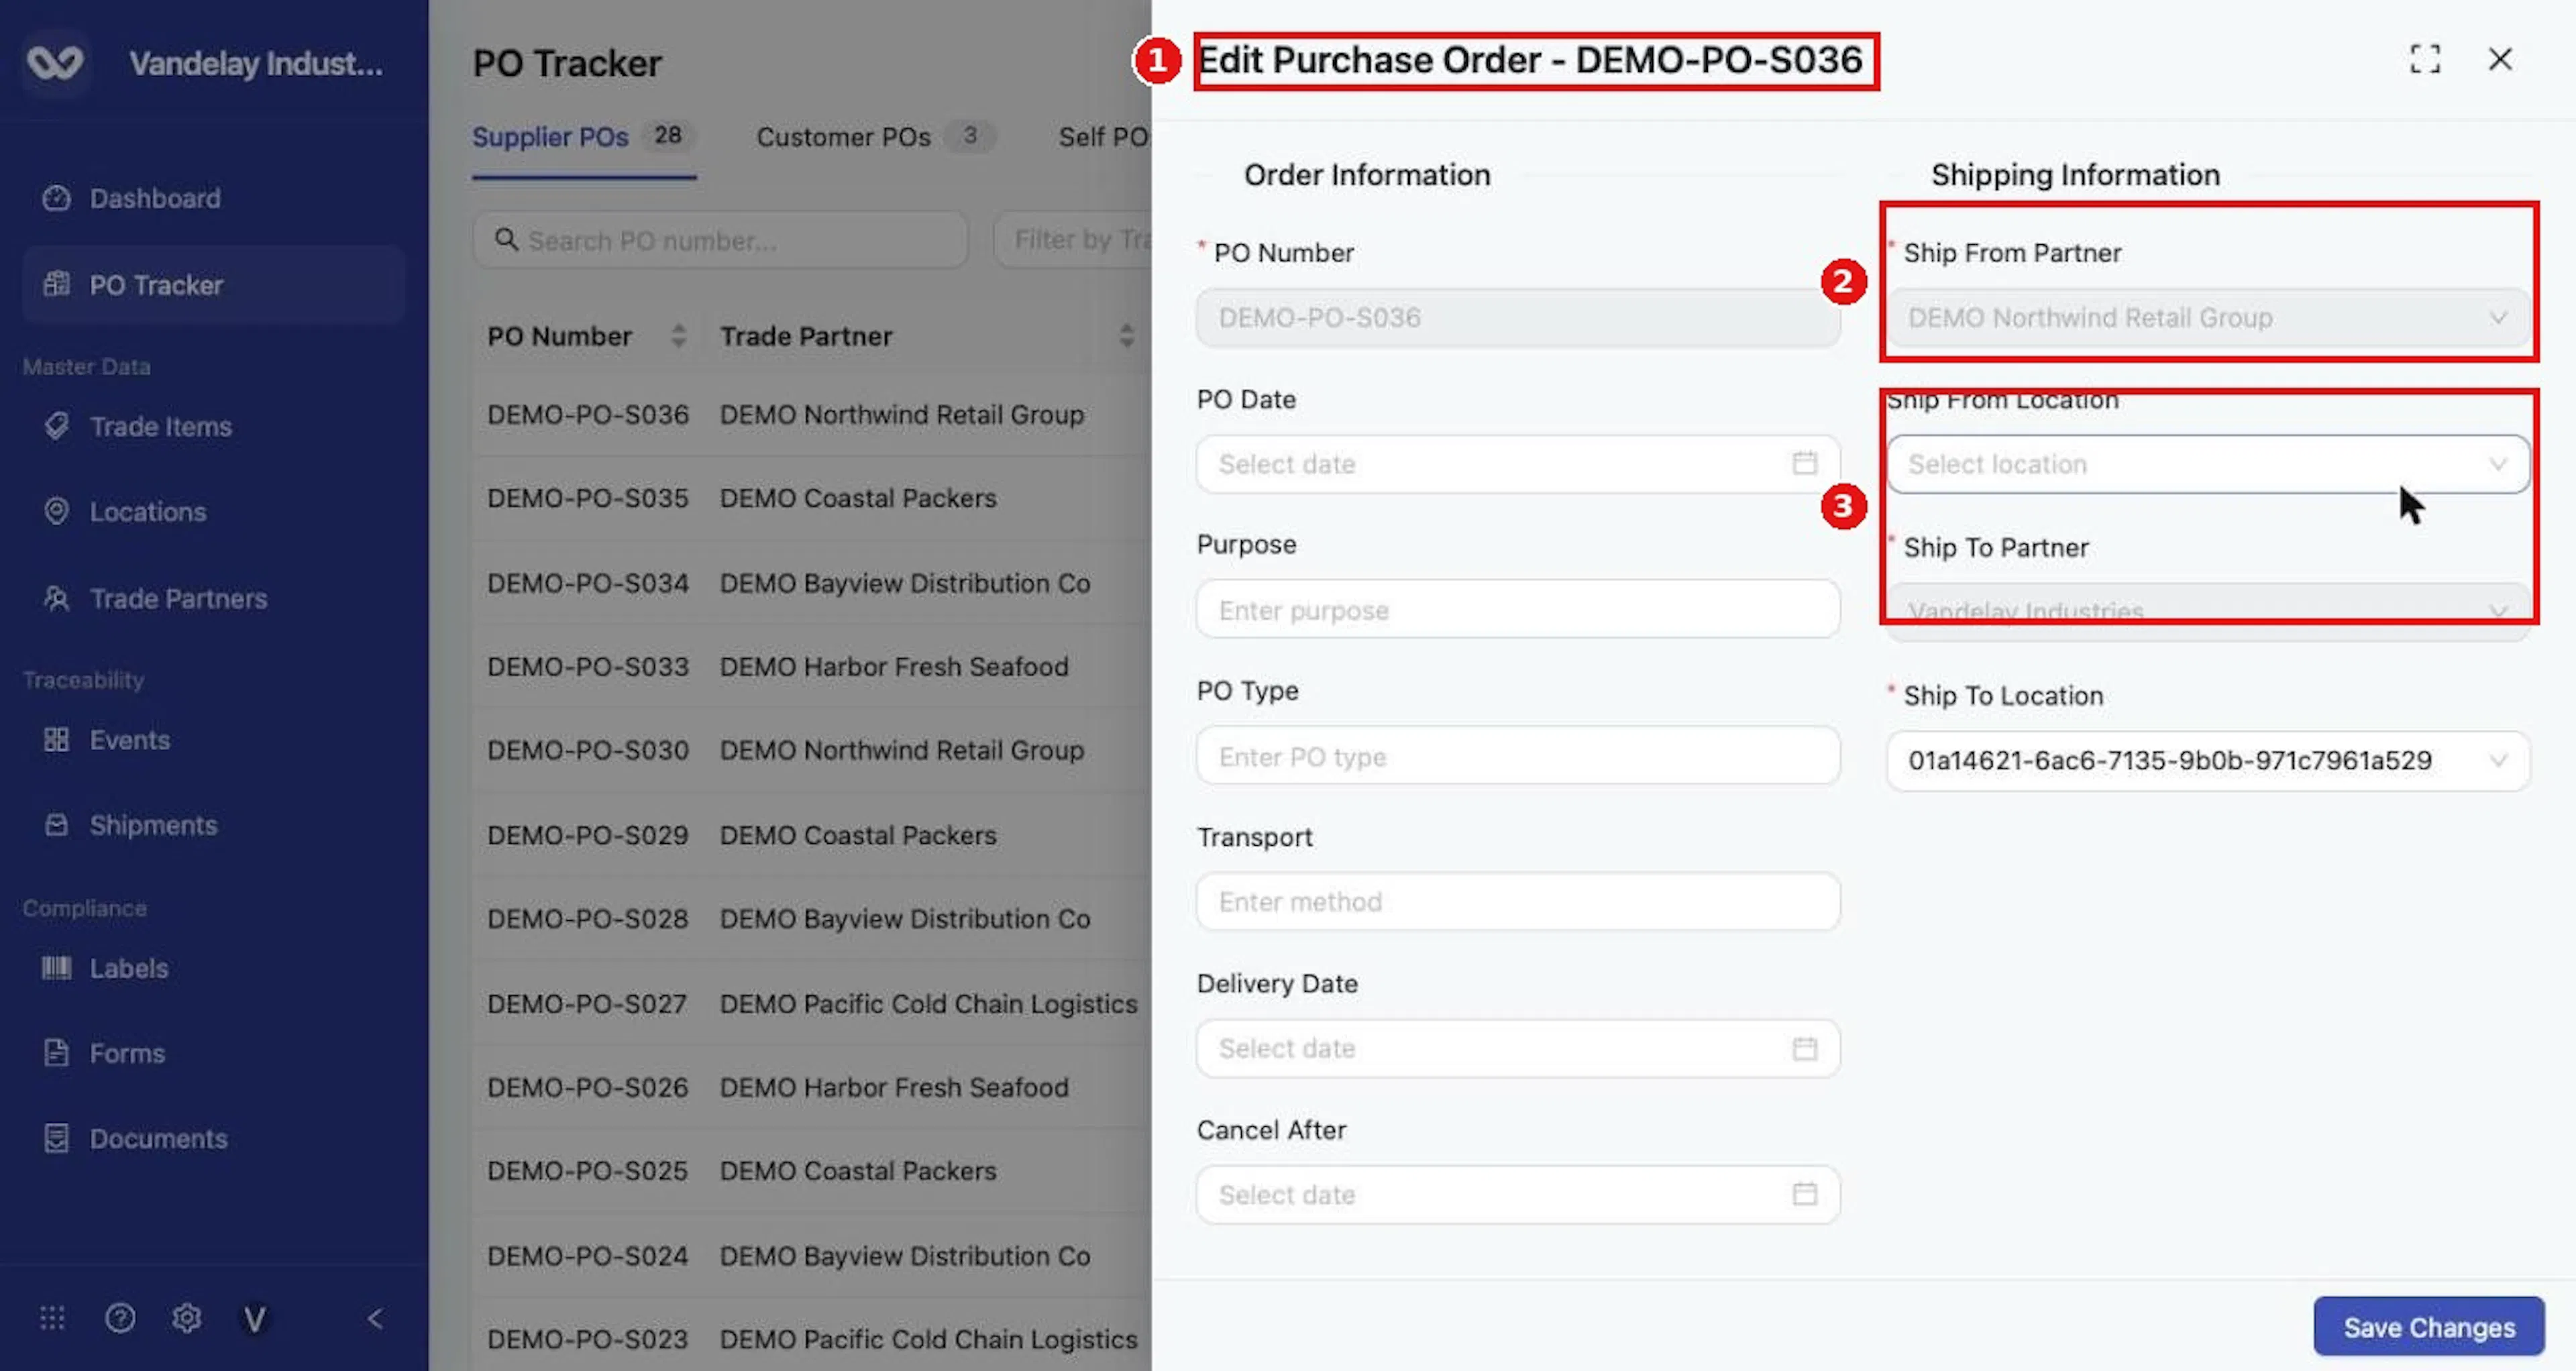
Task: Click the Transport method field
Action: click(x=1517, y=902)
